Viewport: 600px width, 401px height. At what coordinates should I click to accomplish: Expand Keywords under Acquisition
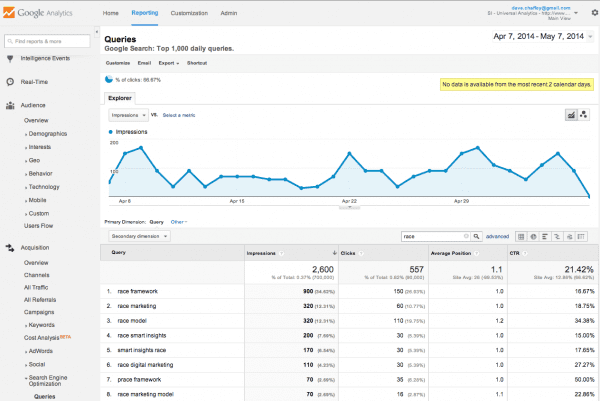click(x=40, y=325)
